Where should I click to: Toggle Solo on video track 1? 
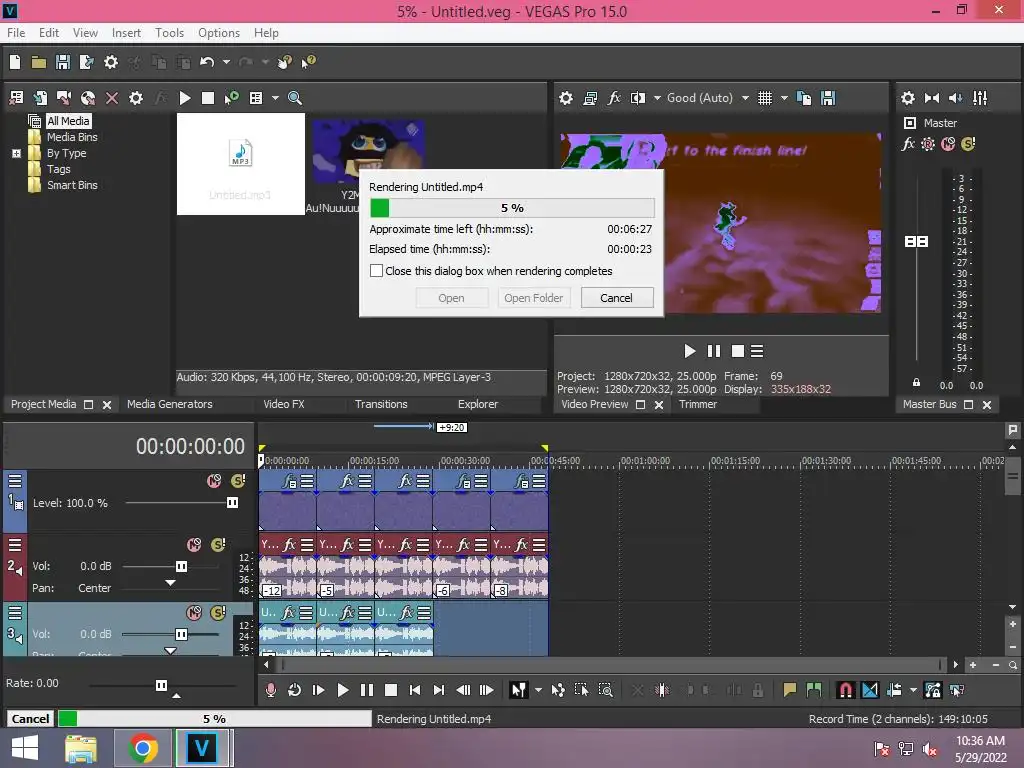pos(238,481)
